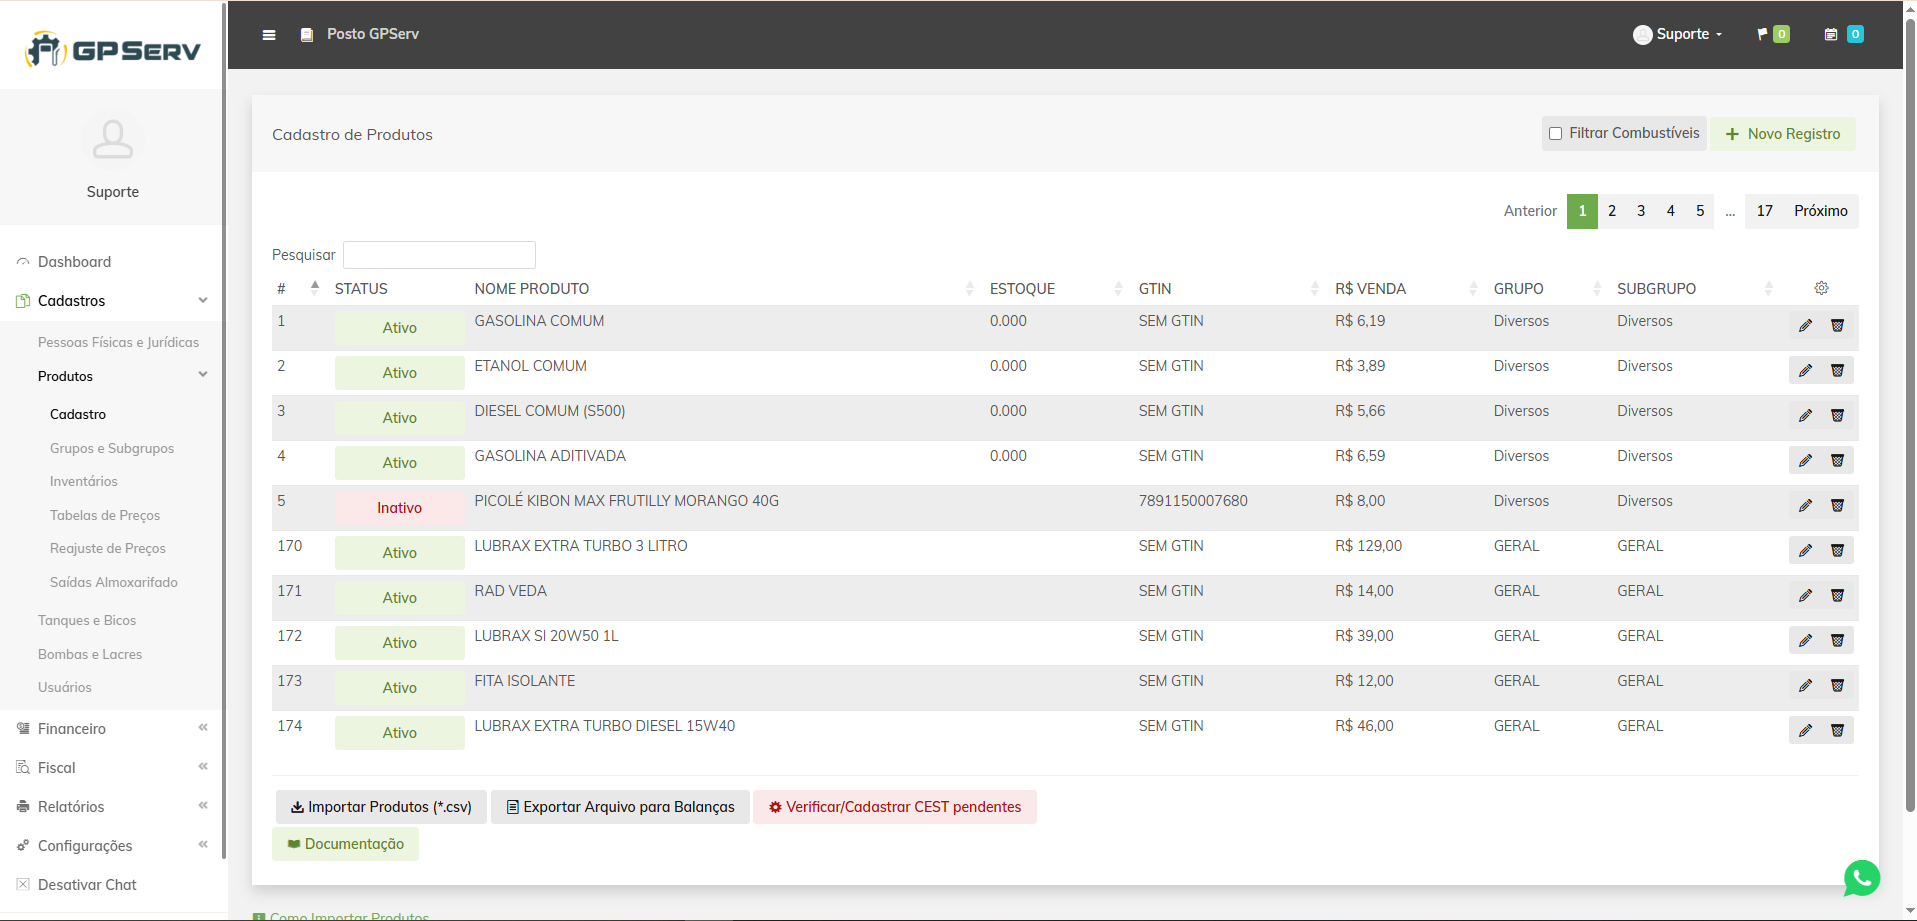Go to Tabelas de Preços menu item
The image size is (1917, 921).
tap(105, 516)
